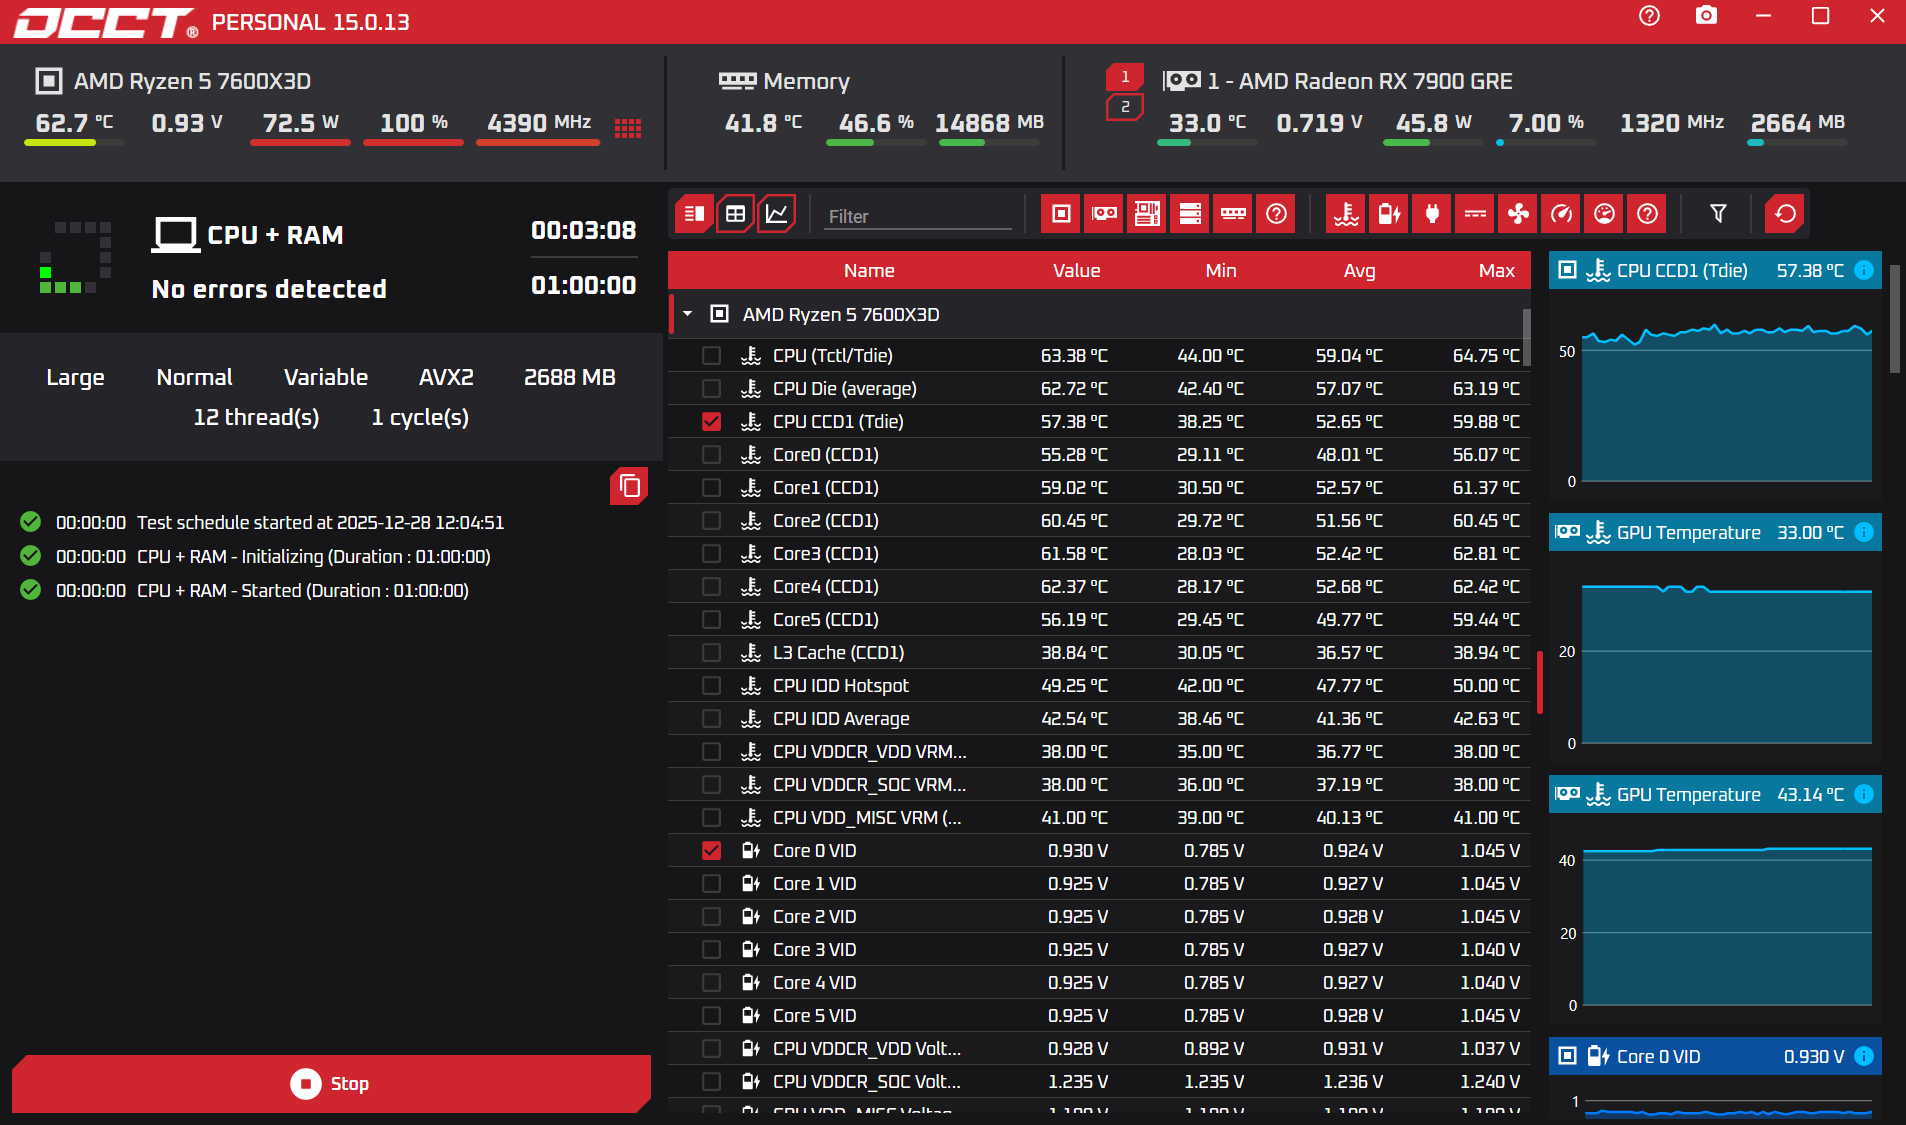The image size is (1906, 1125).
Task: Show info for the 43.14 °C GPU Temperature graph
Action: coord(1864,794)
